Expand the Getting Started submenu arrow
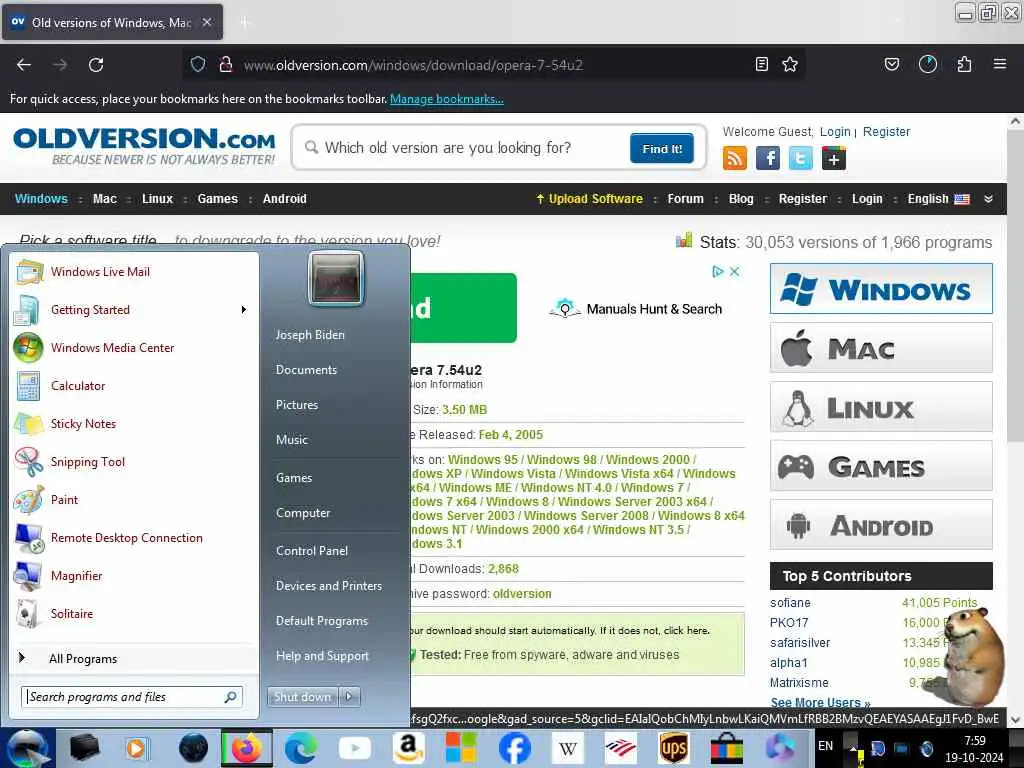 (x=244, y=310)
